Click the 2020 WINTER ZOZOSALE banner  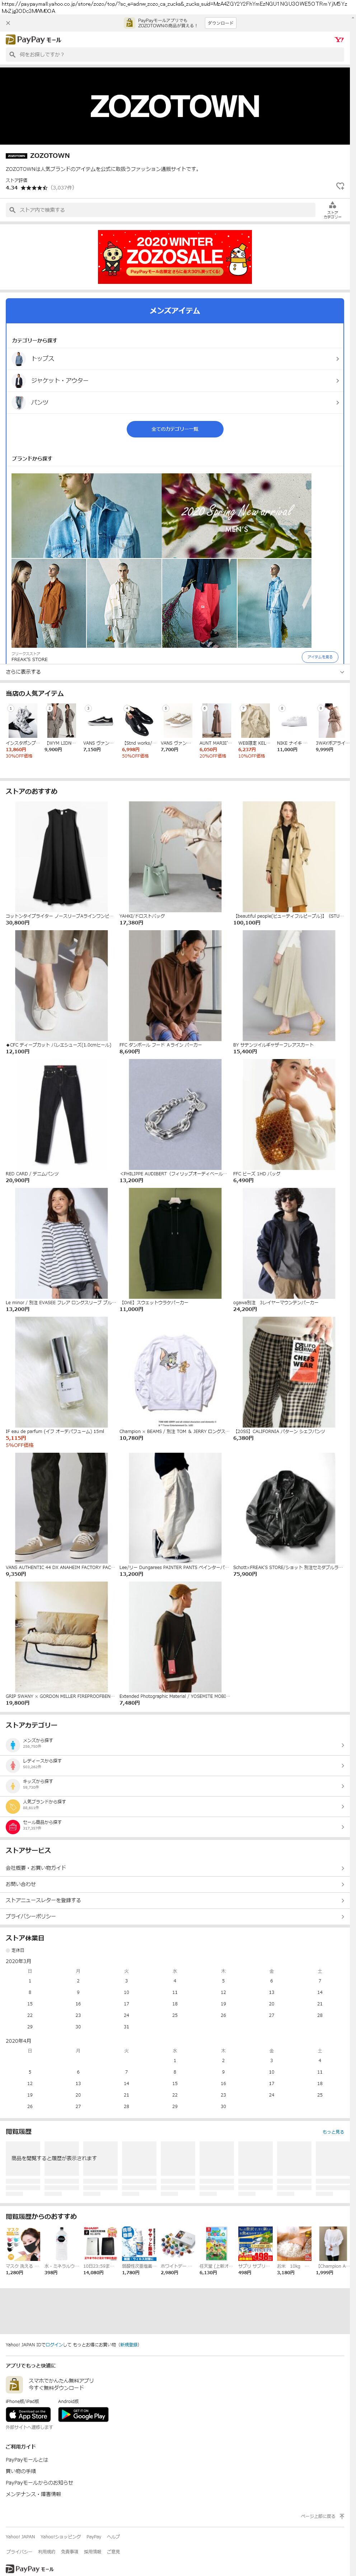point(175,257)
